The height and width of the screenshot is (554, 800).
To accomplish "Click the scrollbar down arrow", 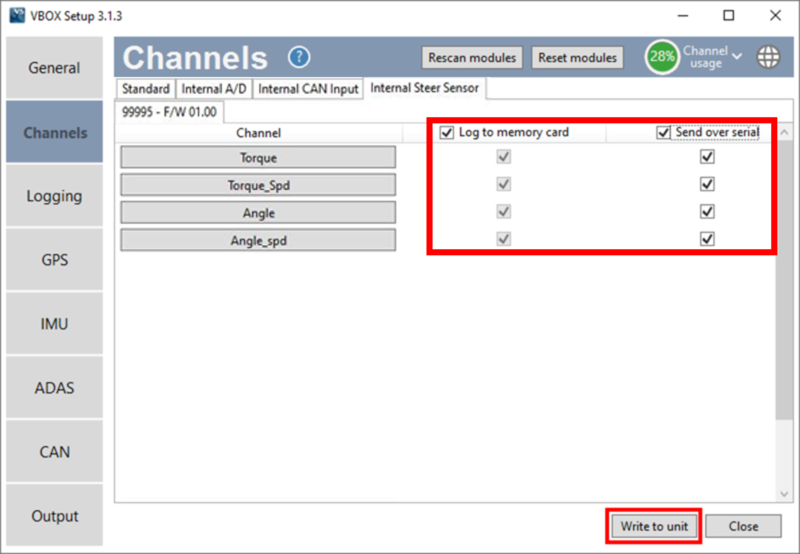I will tap(784, 494).
